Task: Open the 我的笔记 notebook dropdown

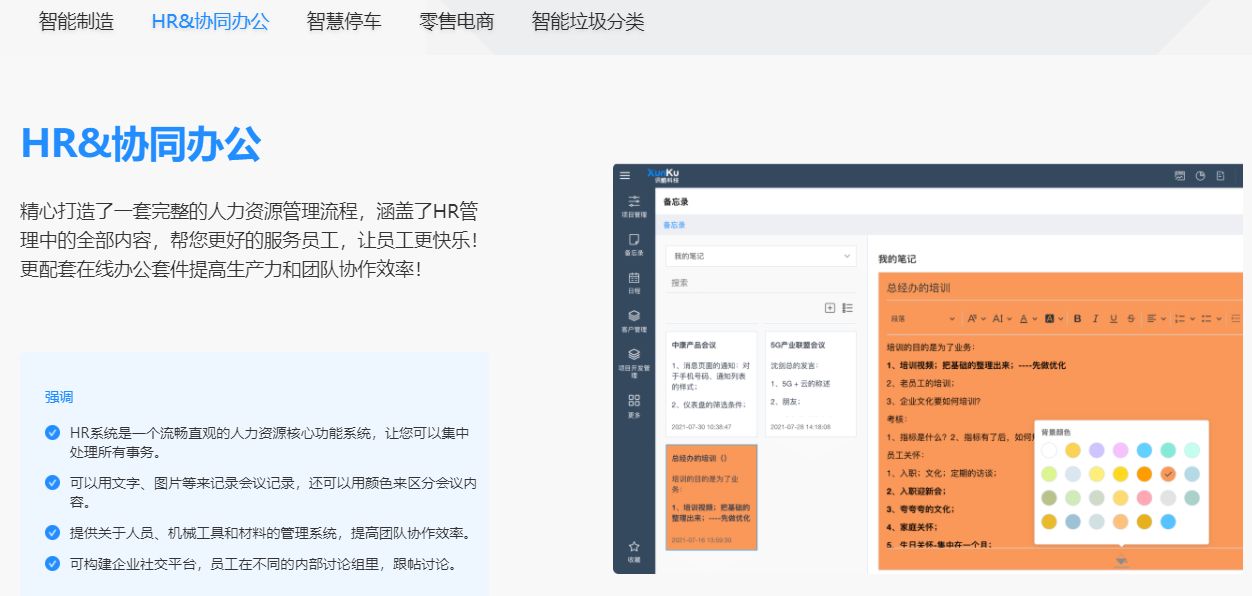Action: pyautogui.click(x=762, y=256)
